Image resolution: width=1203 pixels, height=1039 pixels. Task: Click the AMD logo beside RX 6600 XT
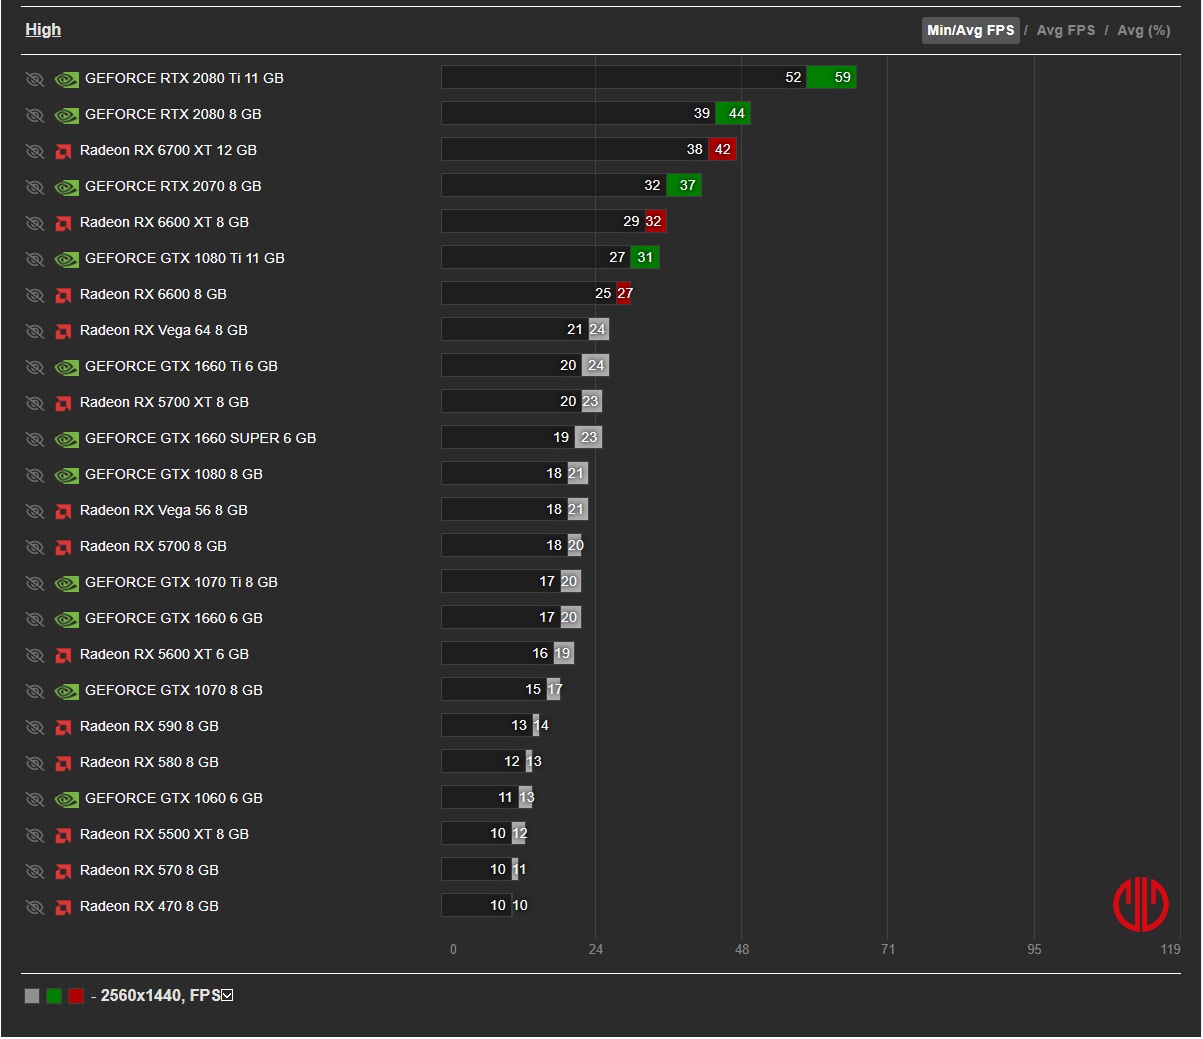(63, 223)
